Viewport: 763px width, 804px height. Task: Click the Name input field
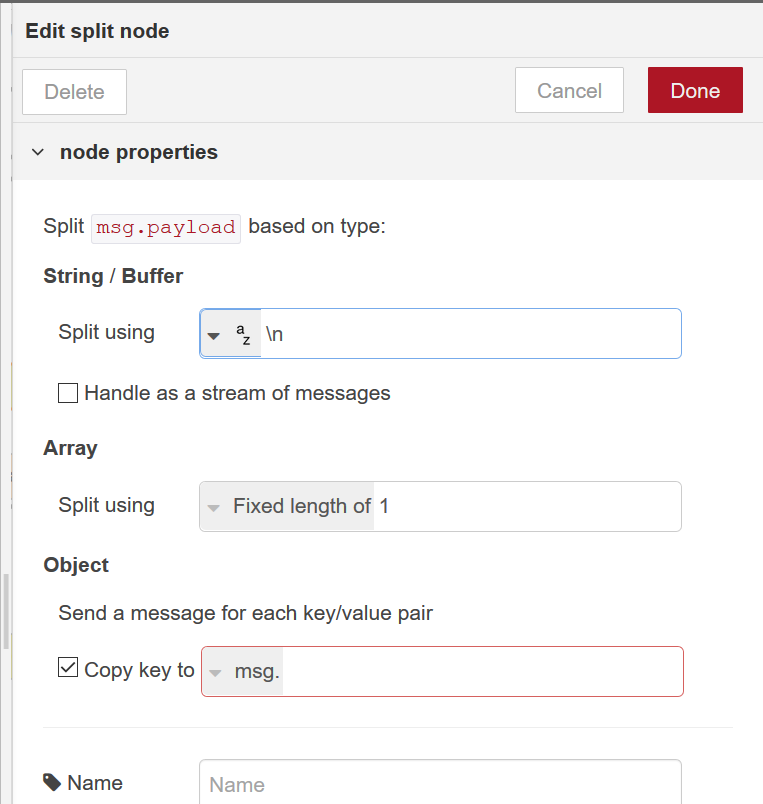point(440,783)
